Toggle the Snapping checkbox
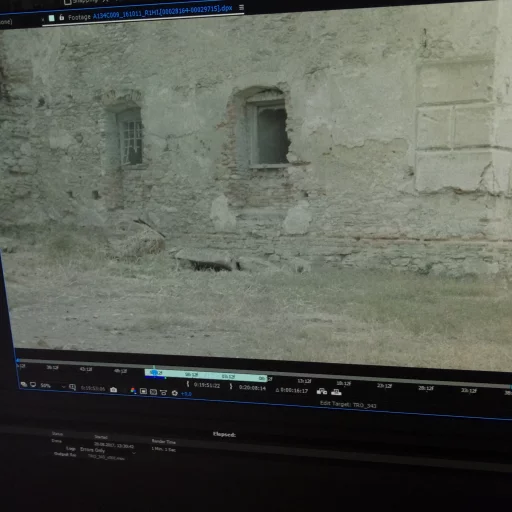The height and width of the screenshot is (512, 512). tap(67, 2)
